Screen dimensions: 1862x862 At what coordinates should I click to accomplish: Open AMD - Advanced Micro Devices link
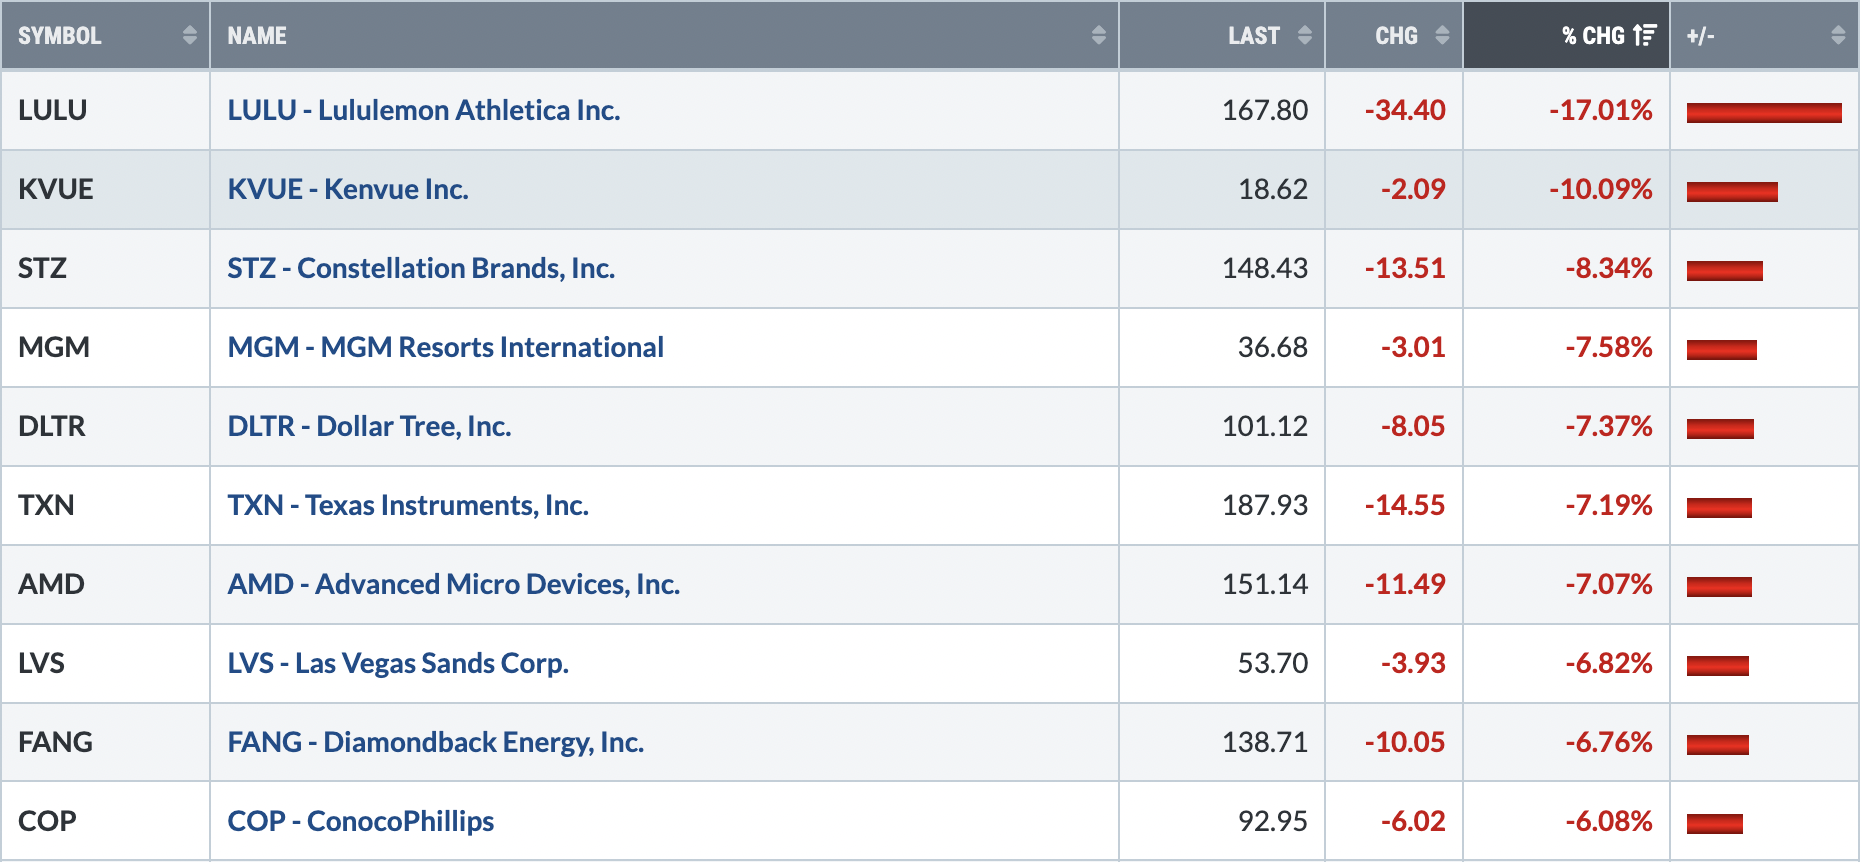454,584
